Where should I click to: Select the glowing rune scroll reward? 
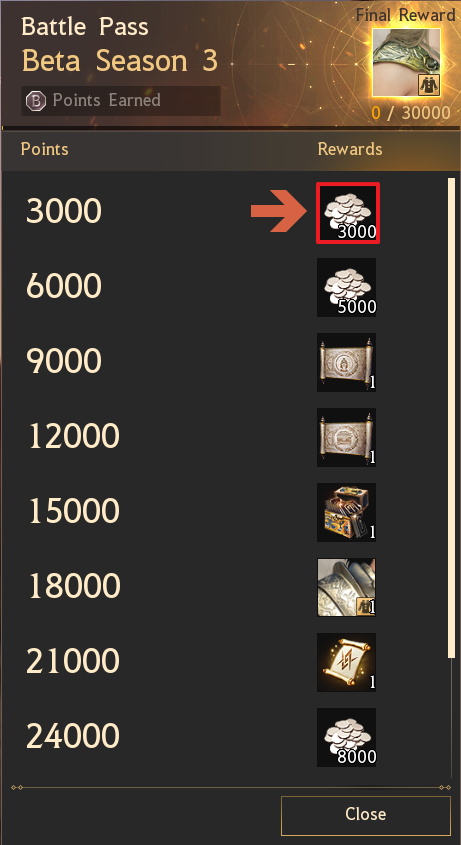347,662
